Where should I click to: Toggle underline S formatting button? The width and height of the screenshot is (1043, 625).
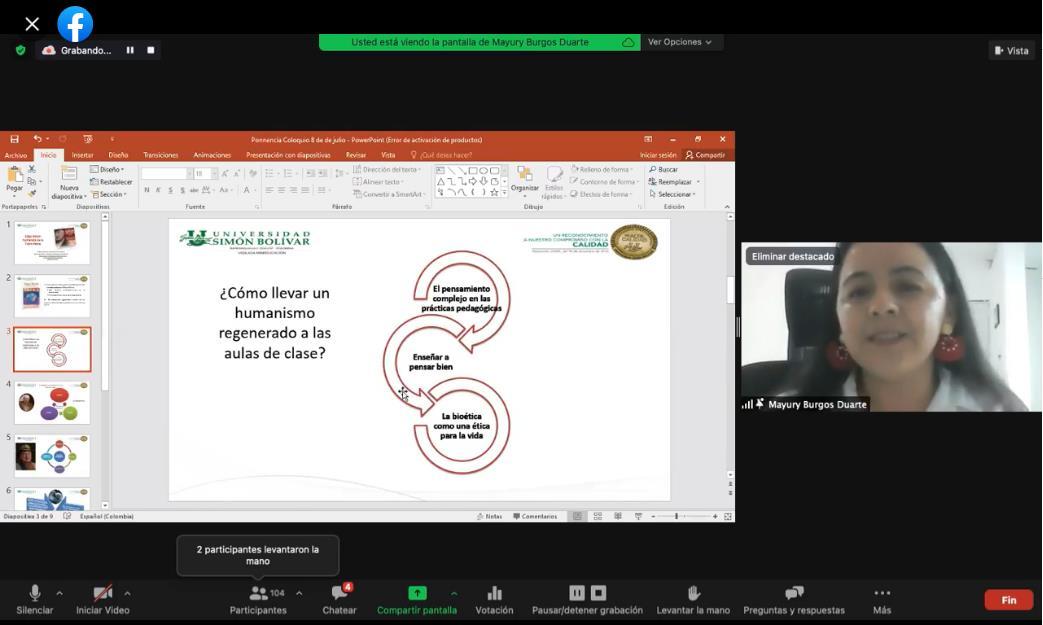[x=170, y=190]
